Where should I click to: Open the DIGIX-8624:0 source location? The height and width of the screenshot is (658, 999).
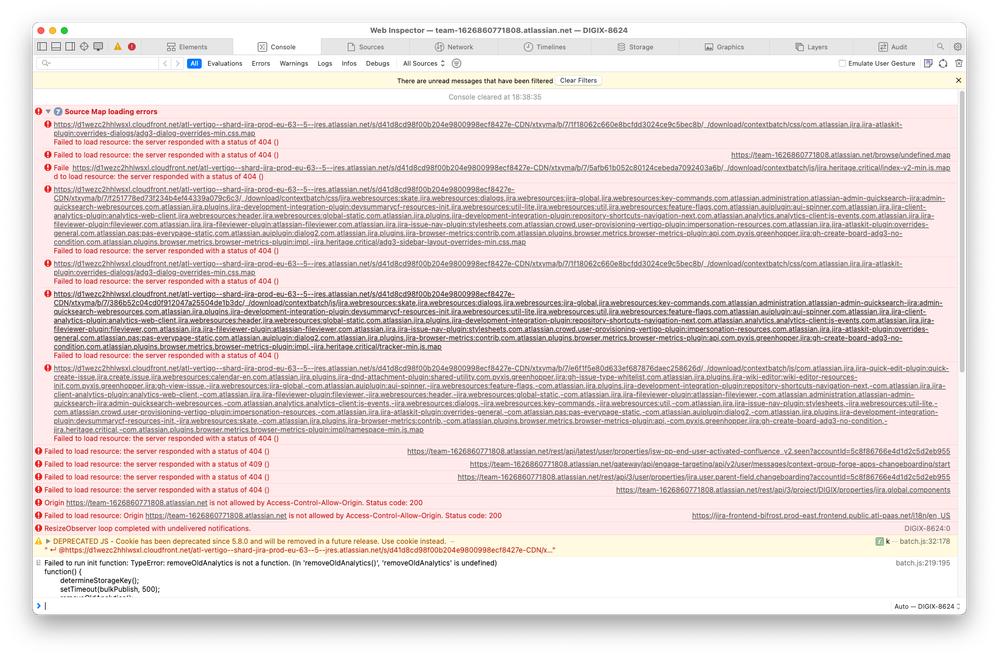pyautogui.click(x=927, y=529)
